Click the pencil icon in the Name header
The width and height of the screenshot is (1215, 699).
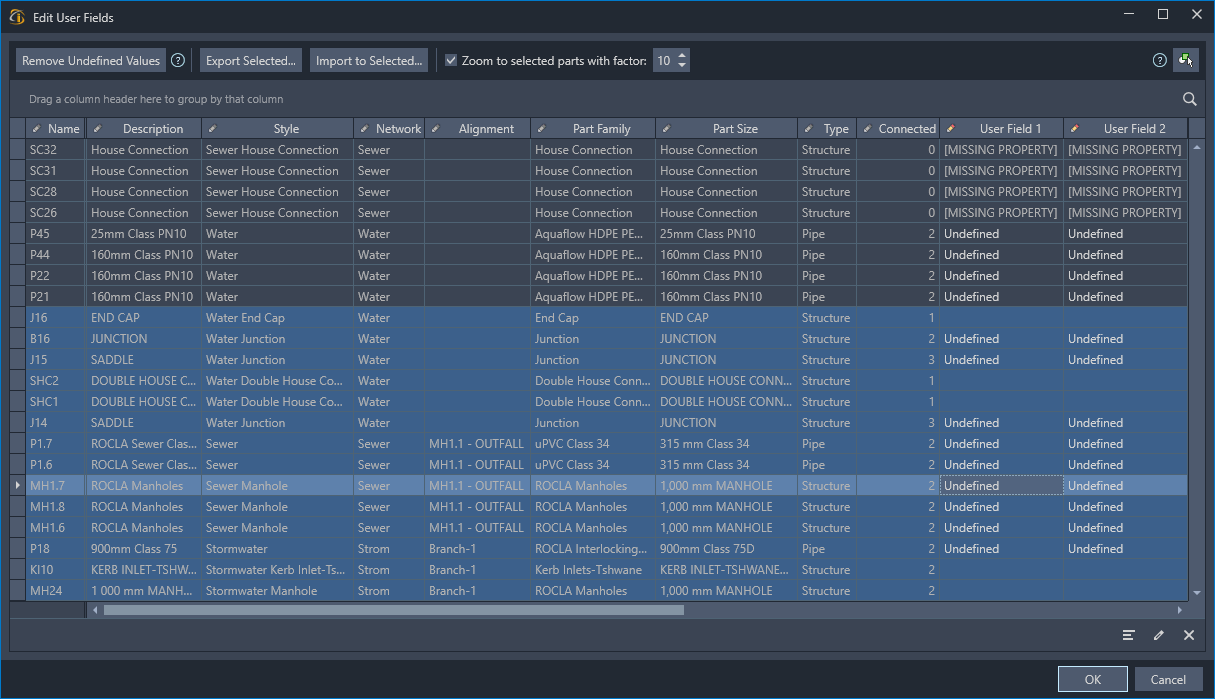[36, 129]
